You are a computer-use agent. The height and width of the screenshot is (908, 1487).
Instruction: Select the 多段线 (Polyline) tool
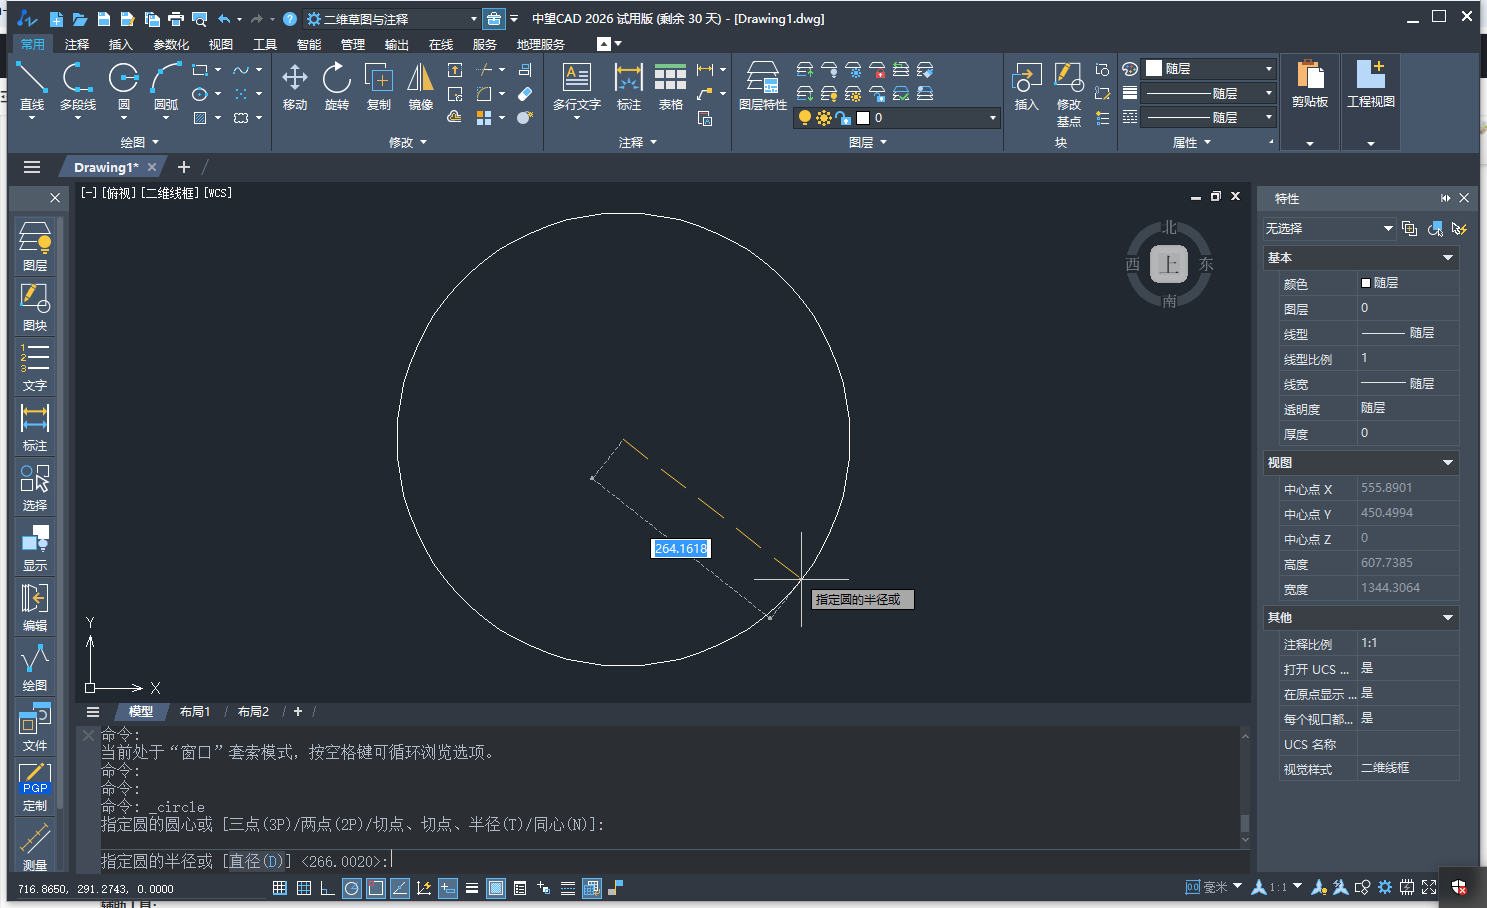pos(78,86)
